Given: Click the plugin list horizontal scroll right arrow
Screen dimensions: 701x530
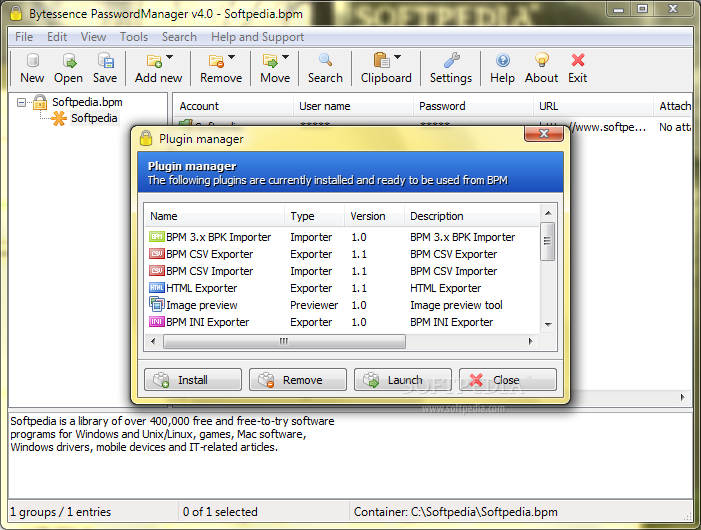Looking at the screenshot, I should (x=531, y=342).
